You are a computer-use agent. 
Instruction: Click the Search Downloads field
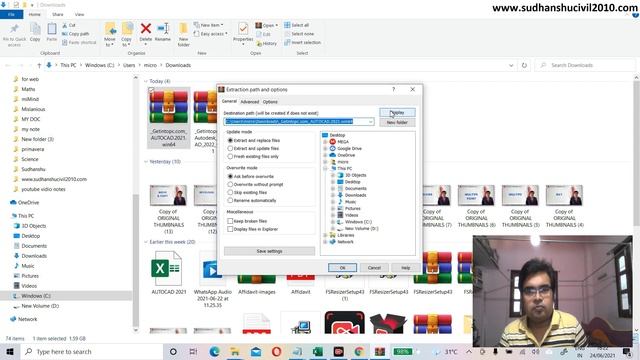tap(585, 65)
